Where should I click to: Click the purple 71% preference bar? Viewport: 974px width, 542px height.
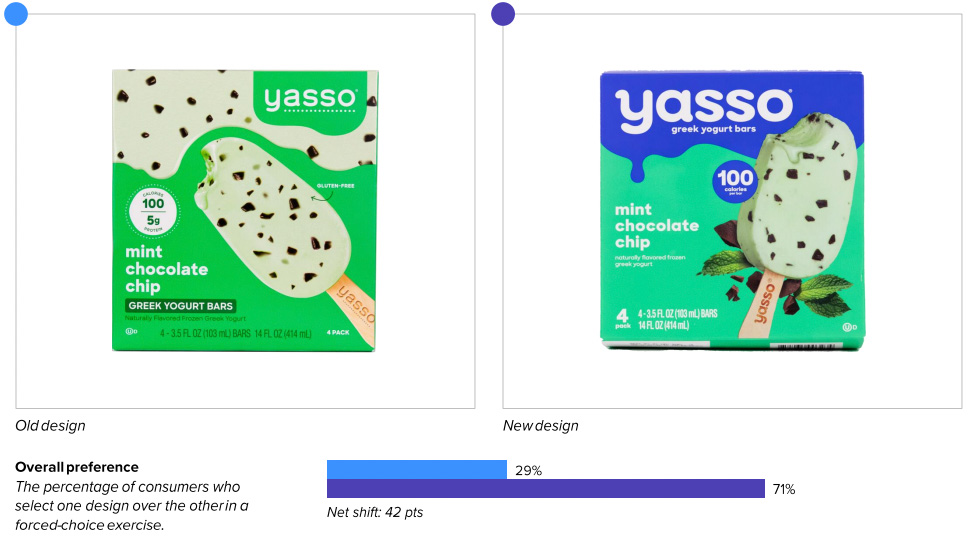(545, 489)
